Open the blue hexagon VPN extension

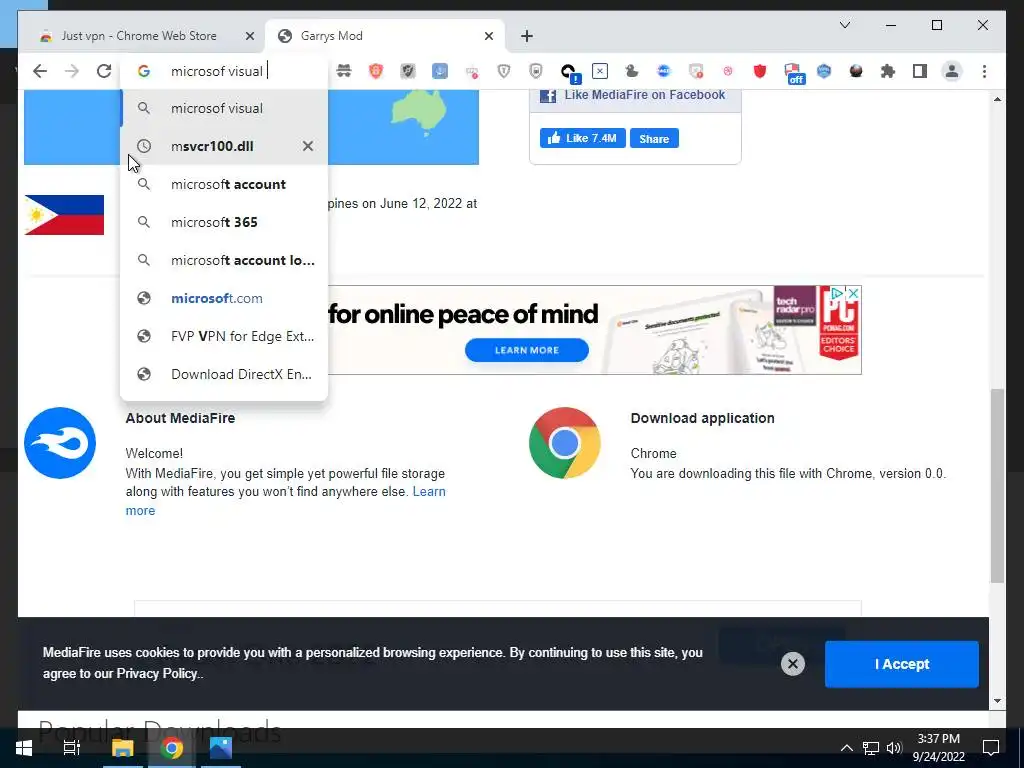point(824,71)
